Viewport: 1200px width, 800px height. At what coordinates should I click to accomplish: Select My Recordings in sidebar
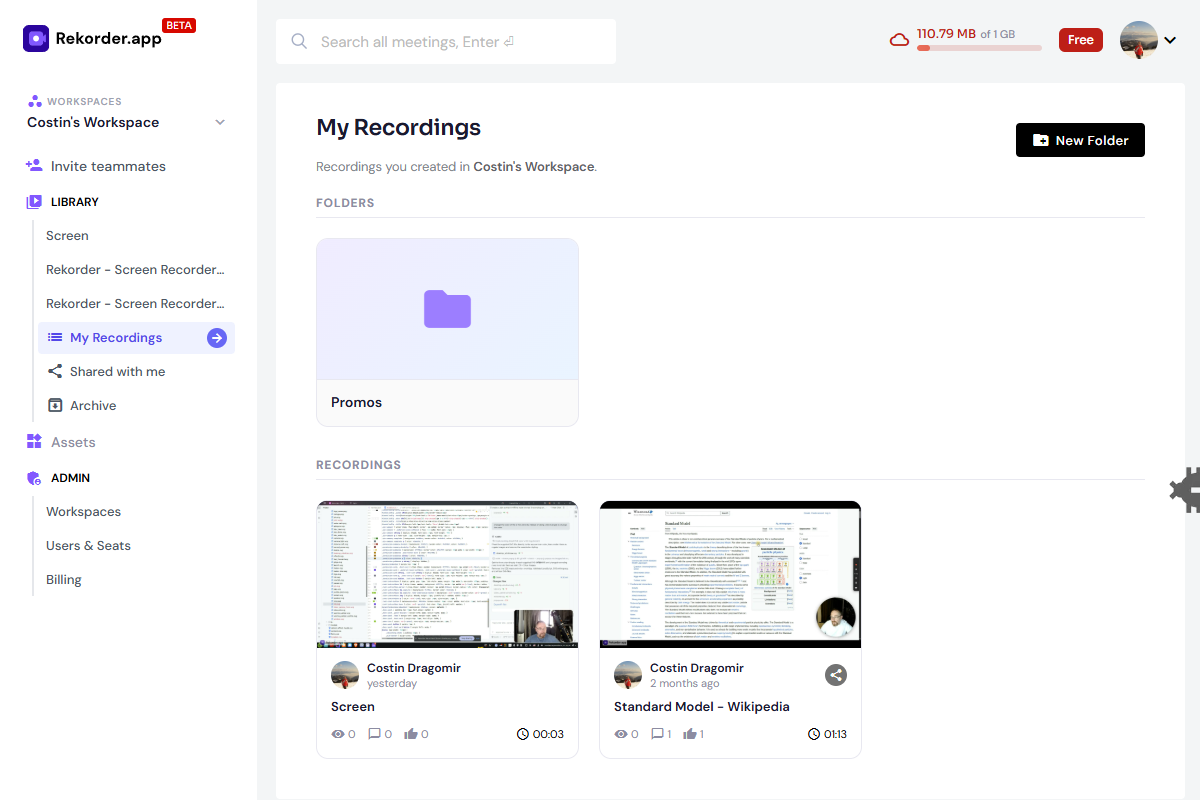pos(136,338)
